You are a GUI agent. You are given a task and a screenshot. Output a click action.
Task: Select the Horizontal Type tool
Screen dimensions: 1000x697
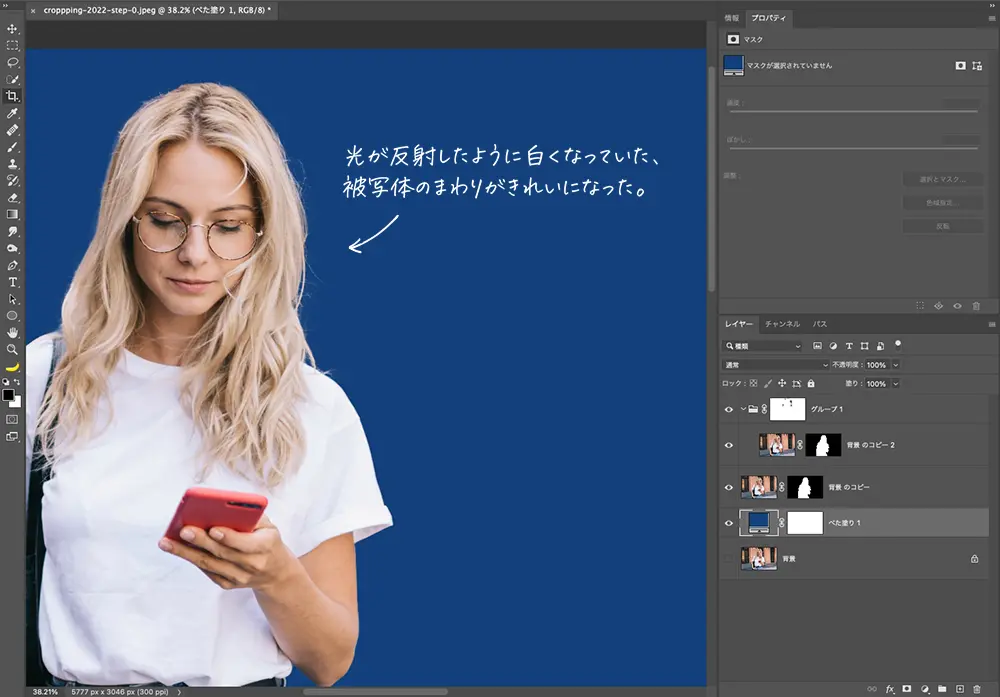[x=13, y=283]
